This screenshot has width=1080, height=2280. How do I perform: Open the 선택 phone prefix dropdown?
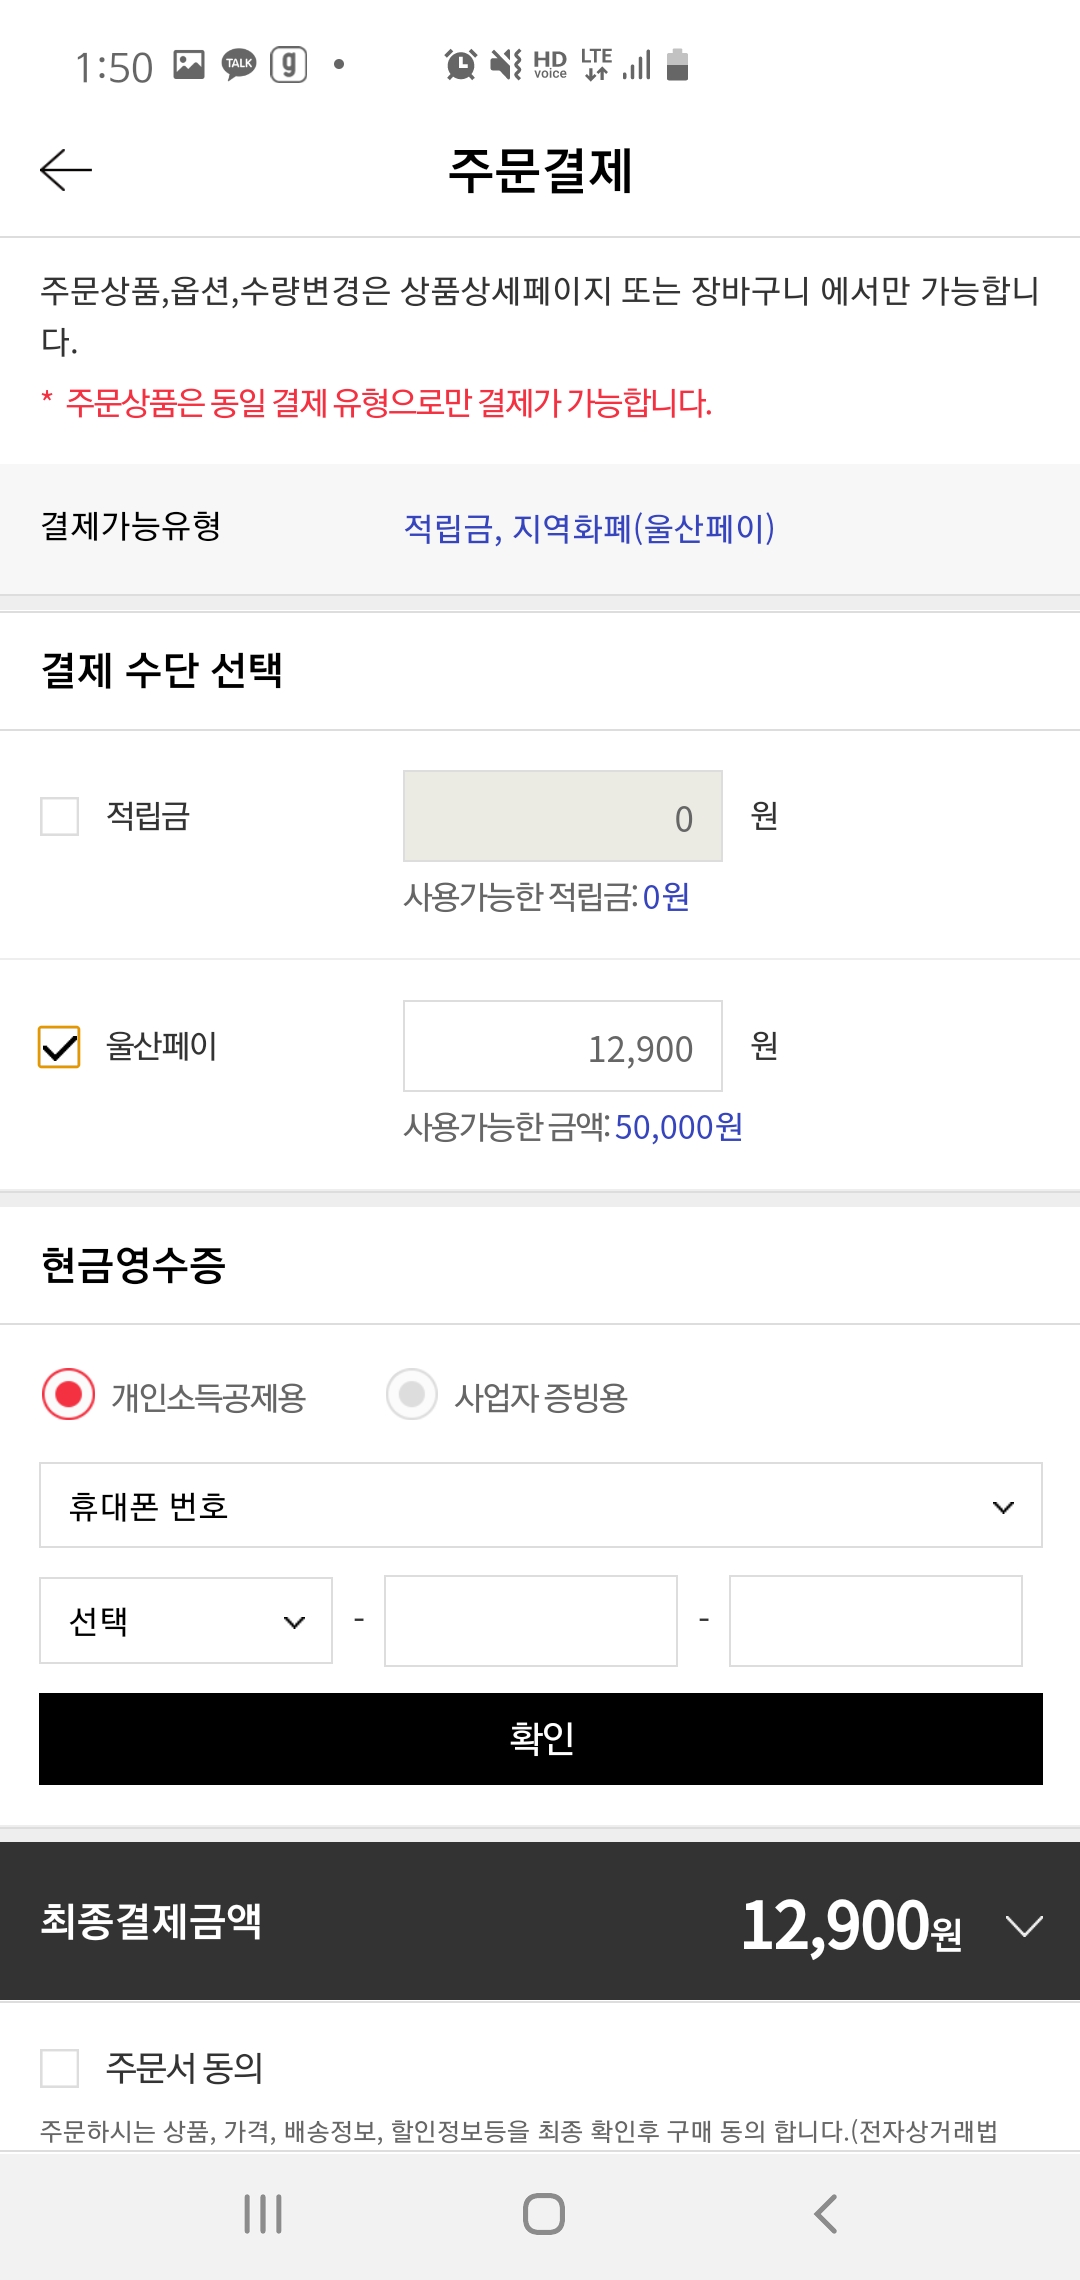(x=185, y=1620)
